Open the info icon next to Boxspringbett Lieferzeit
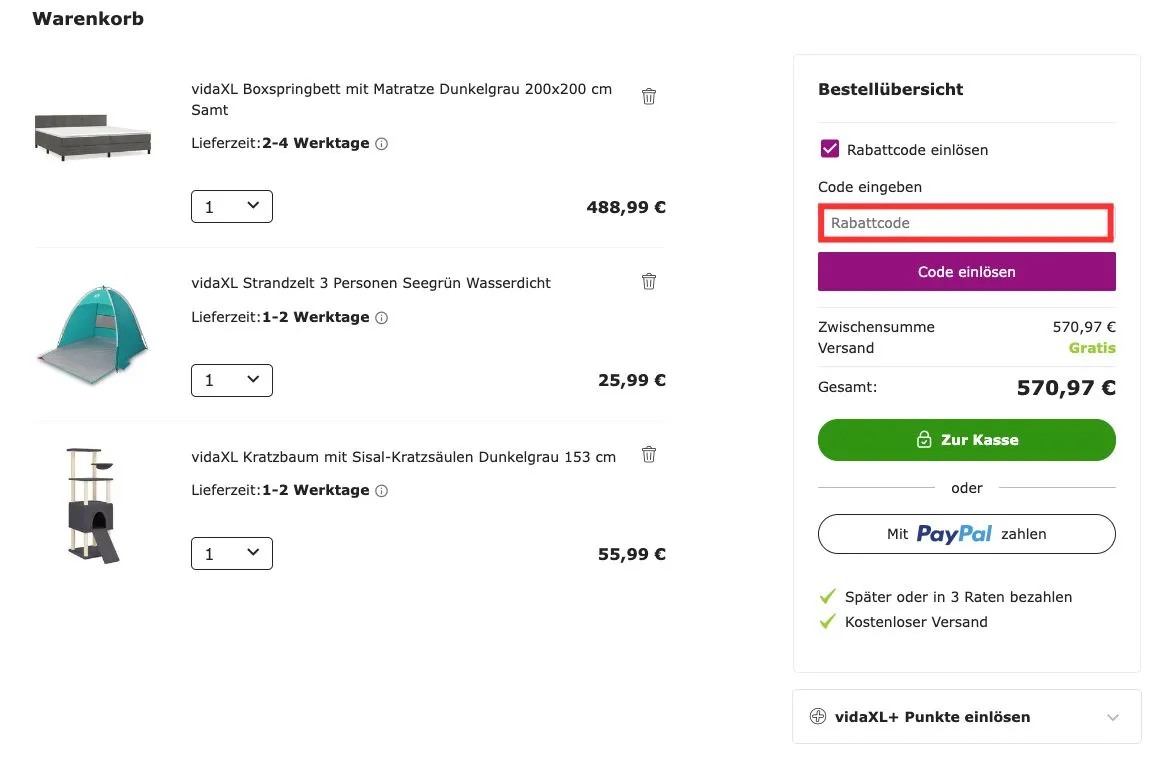Screen dimensions: 1164x771 380,143
